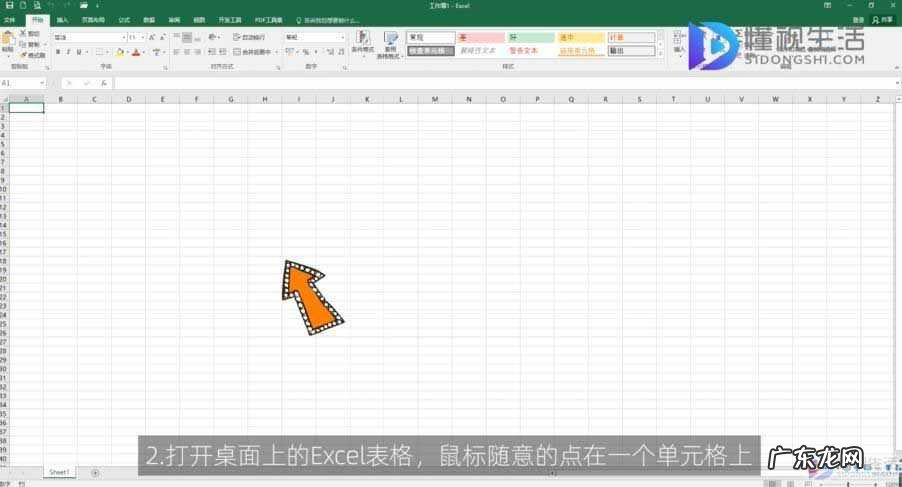Click the Format Painter (格式刷) button

pyautogui.click(x=32, y=55)
